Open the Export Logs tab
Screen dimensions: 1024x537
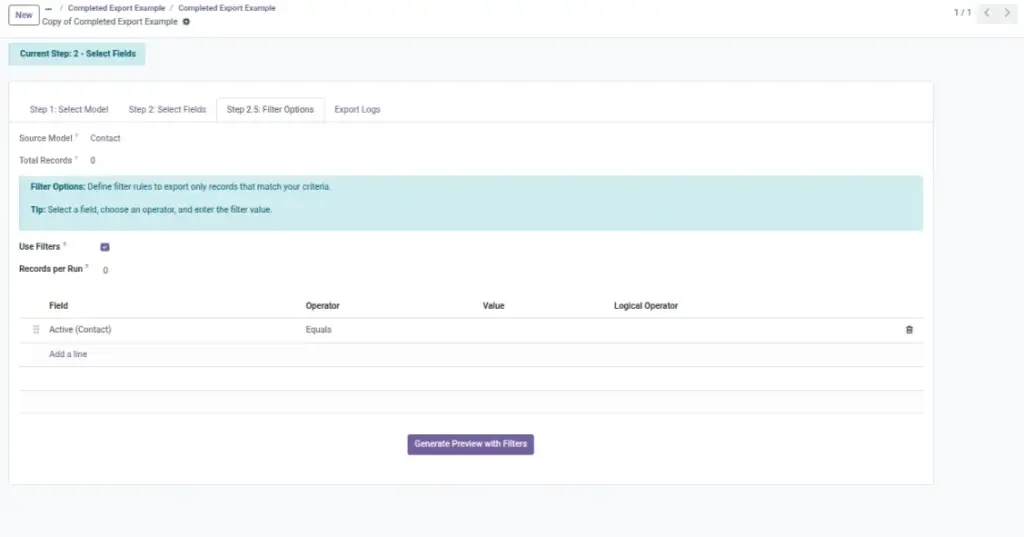(x=357, y=109)
